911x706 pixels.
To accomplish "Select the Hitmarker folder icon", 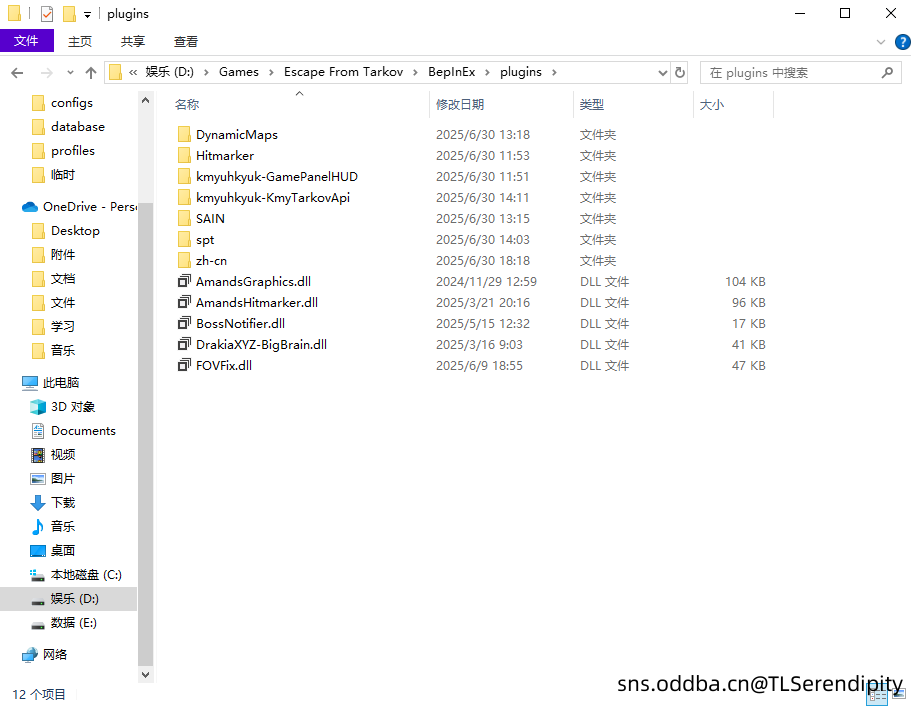I will (x=184, y=156).
